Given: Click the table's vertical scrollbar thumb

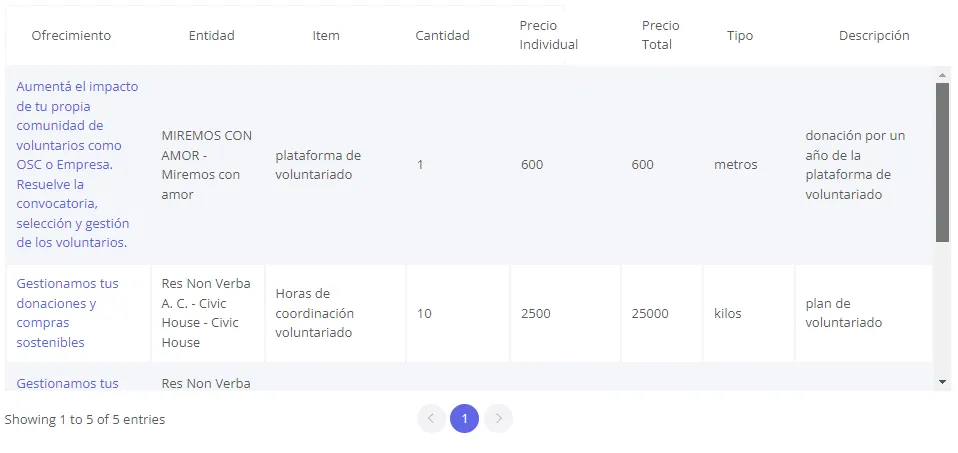Looking at the screenshot, I should click(x=942, y=160).
